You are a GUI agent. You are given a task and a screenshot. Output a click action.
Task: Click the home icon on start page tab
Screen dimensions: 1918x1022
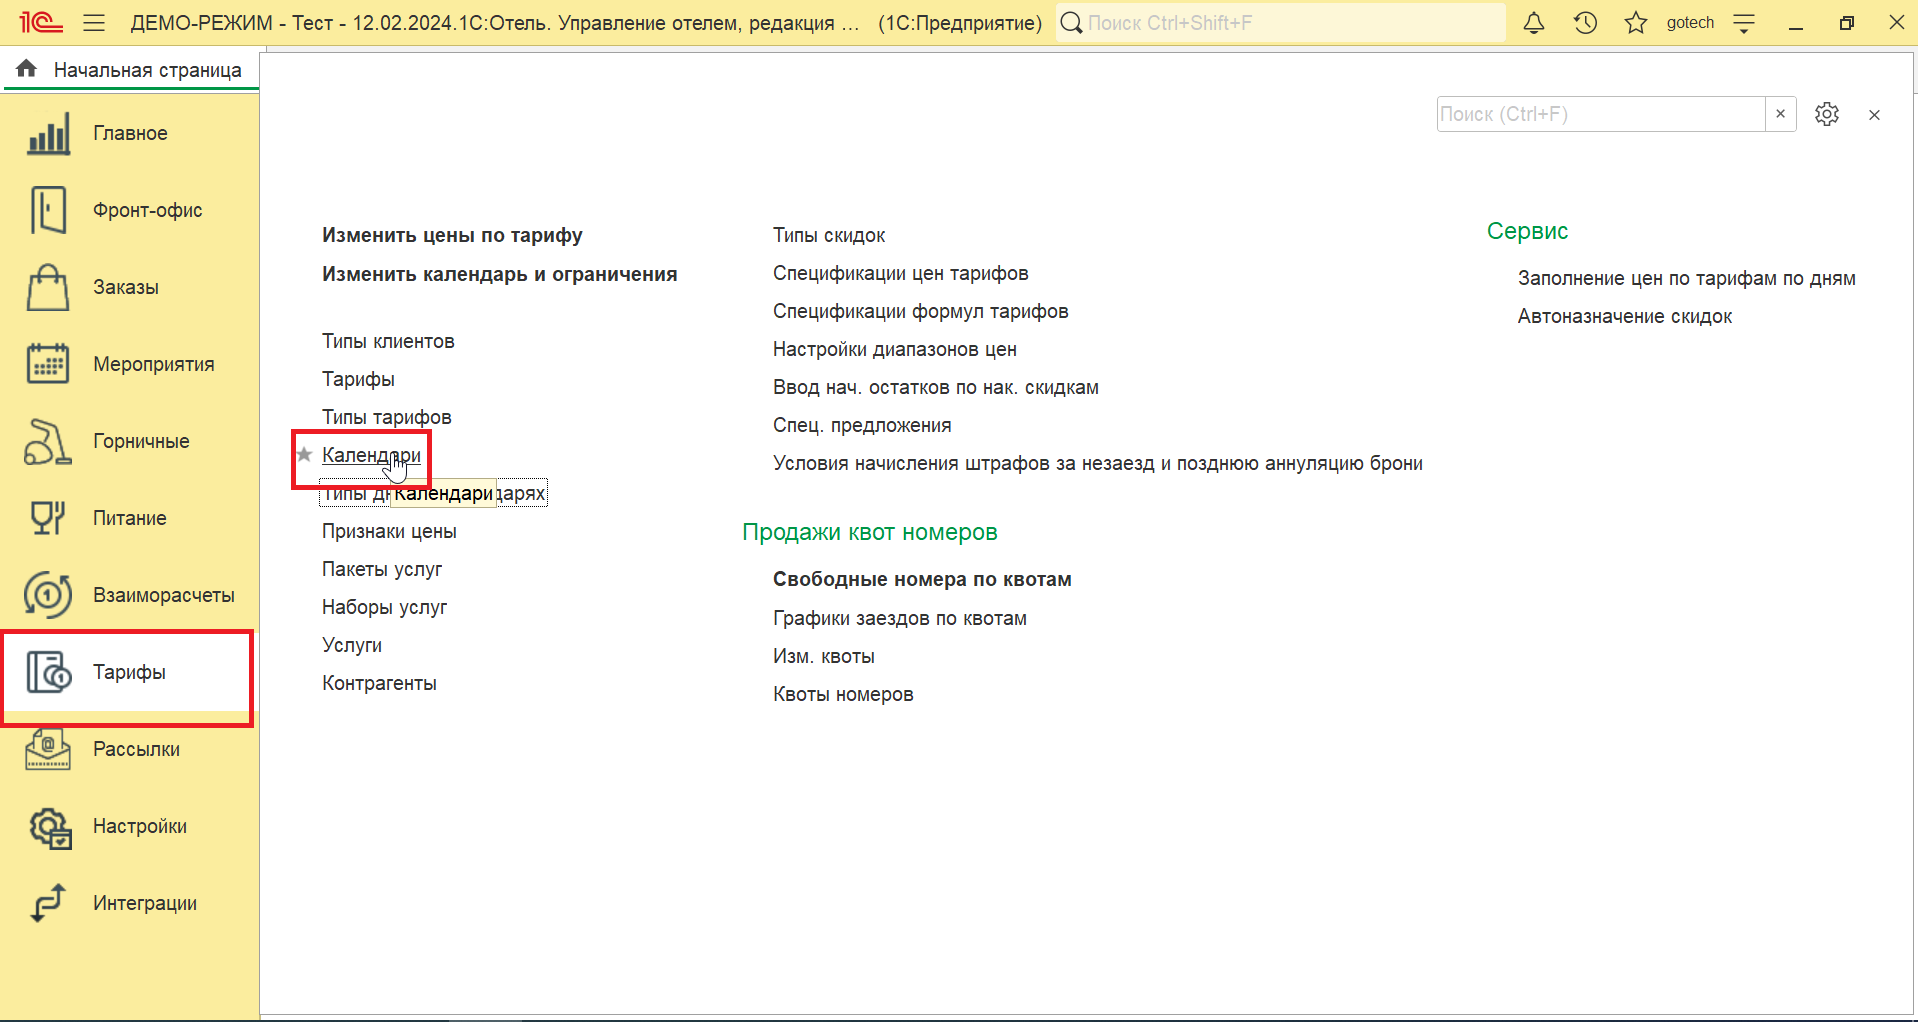27,69
